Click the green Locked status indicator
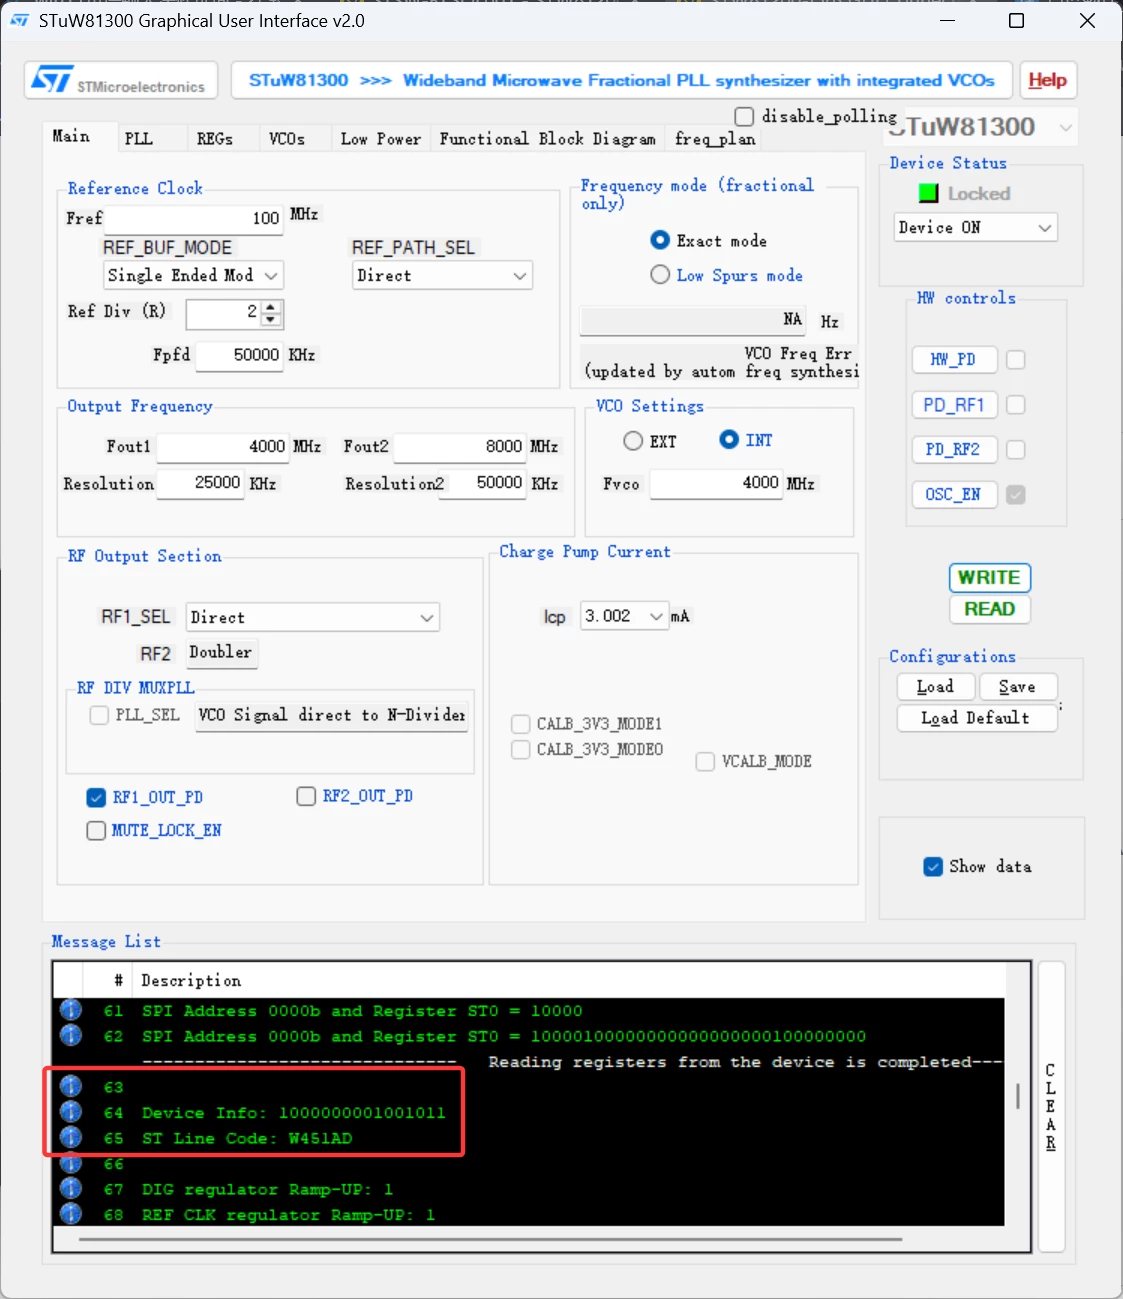This screenshot has width=1123, height=1299. (928, 193)
